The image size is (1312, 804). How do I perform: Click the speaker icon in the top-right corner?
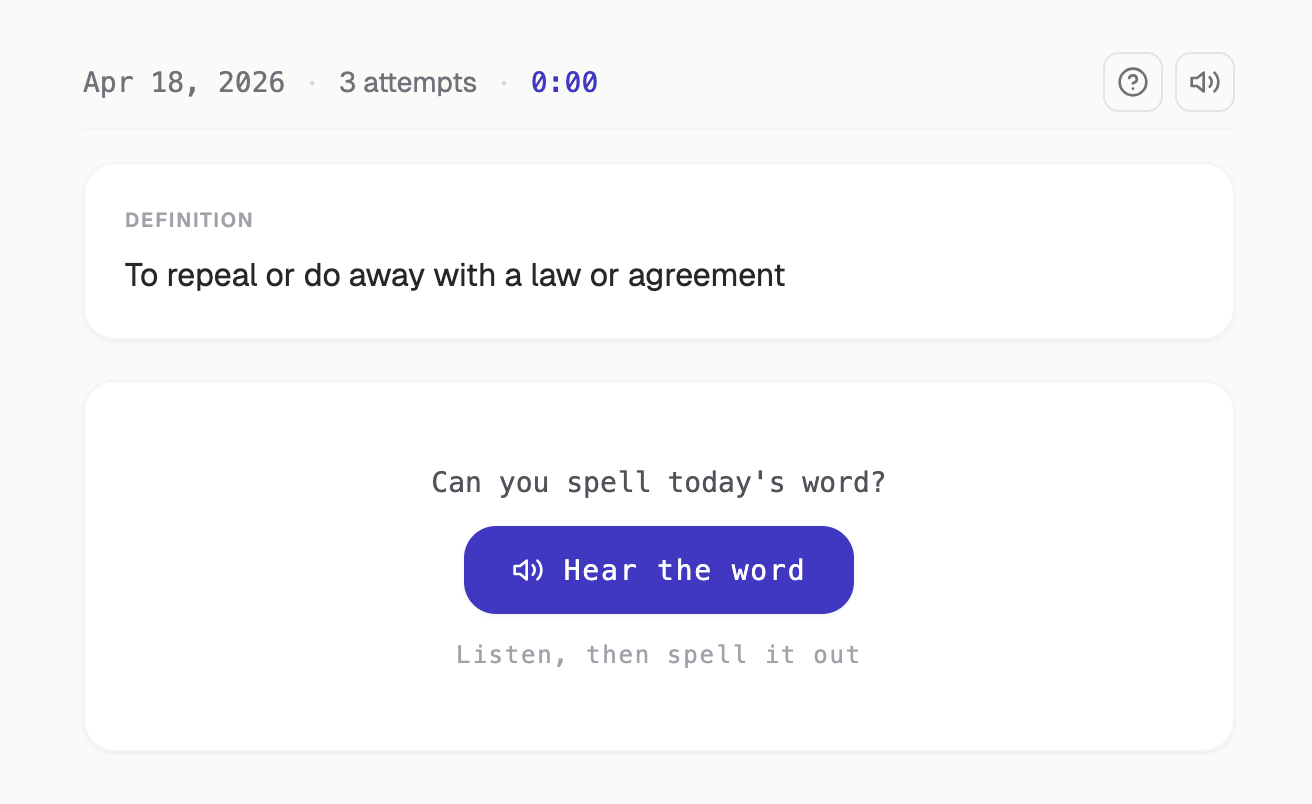pyautogui.click(x=1204, y=82)
